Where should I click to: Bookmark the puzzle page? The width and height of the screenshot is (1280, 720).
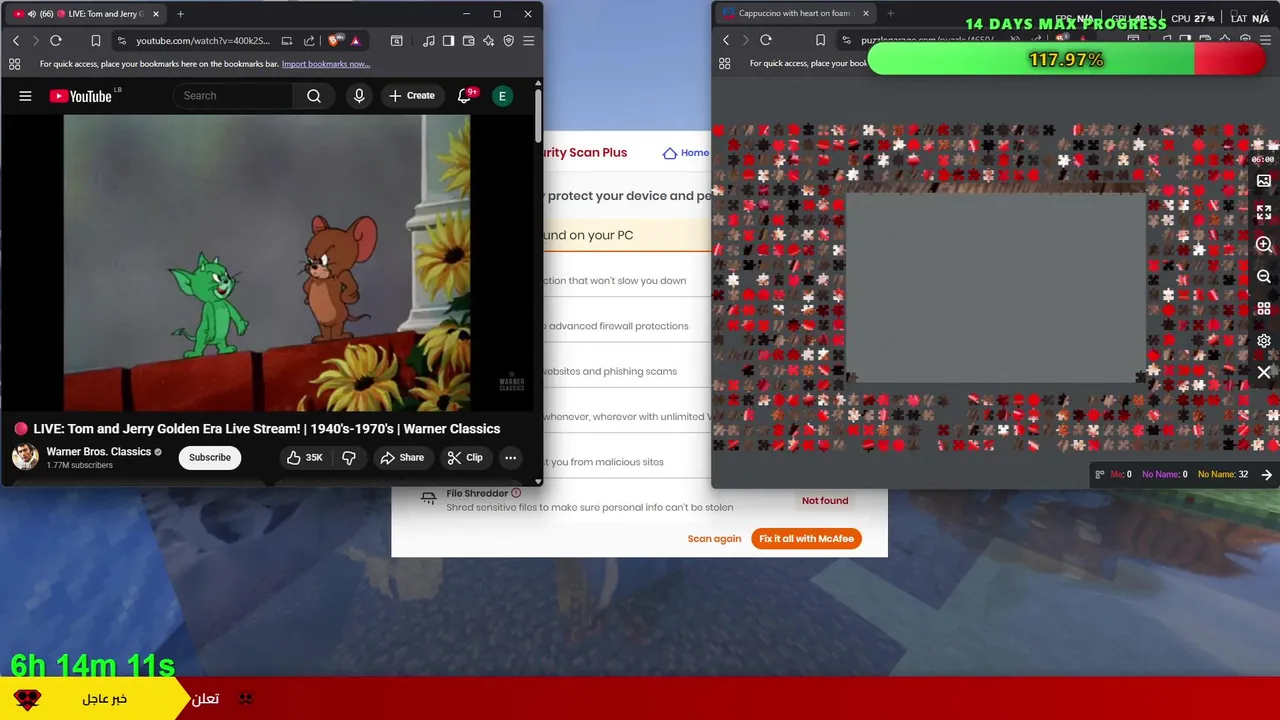pos(821,40)
